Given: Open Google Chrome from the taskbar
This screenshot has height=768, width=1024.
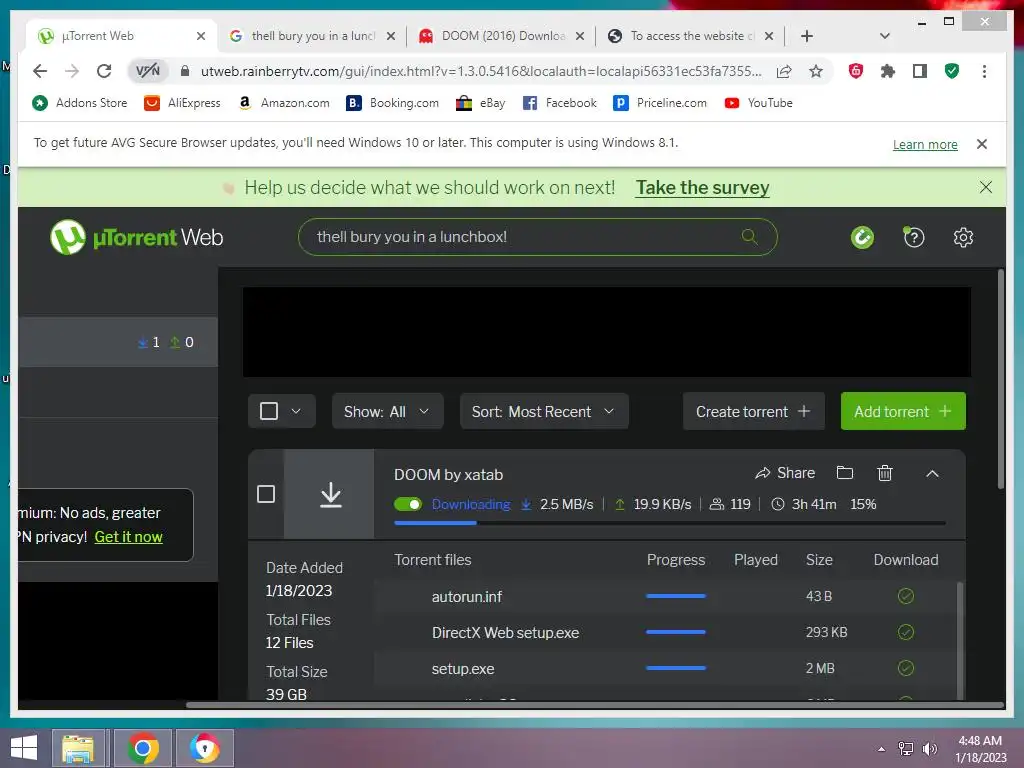Looking at the screenshot, I should point(142,748).
